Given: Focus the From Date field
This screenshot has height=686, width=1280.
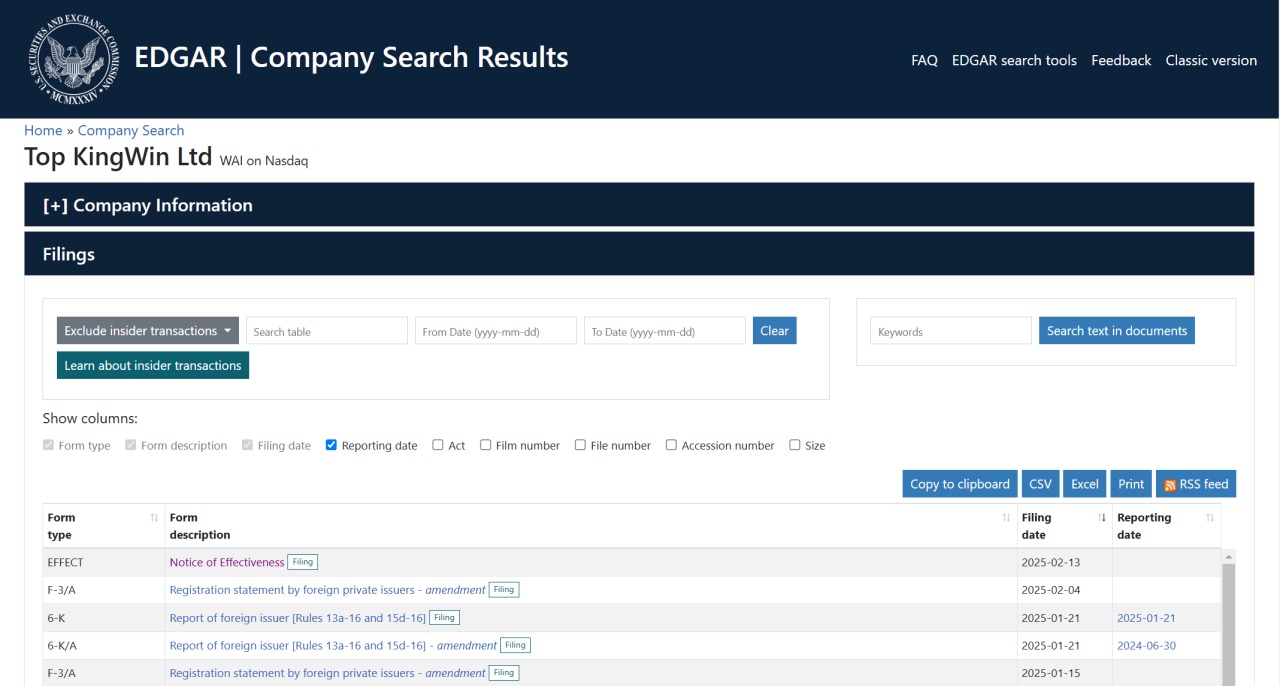Looking at the screenshot, I should click(496, 331).
